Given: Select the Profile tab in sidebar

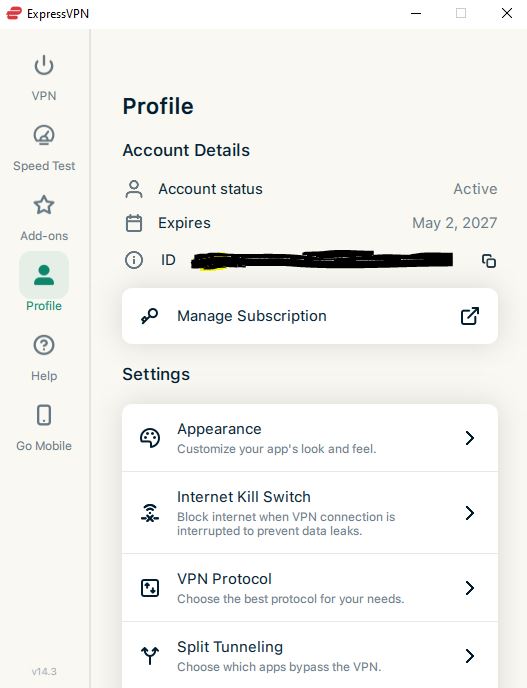Looking at the screenshot, I should tap(44, 283).
